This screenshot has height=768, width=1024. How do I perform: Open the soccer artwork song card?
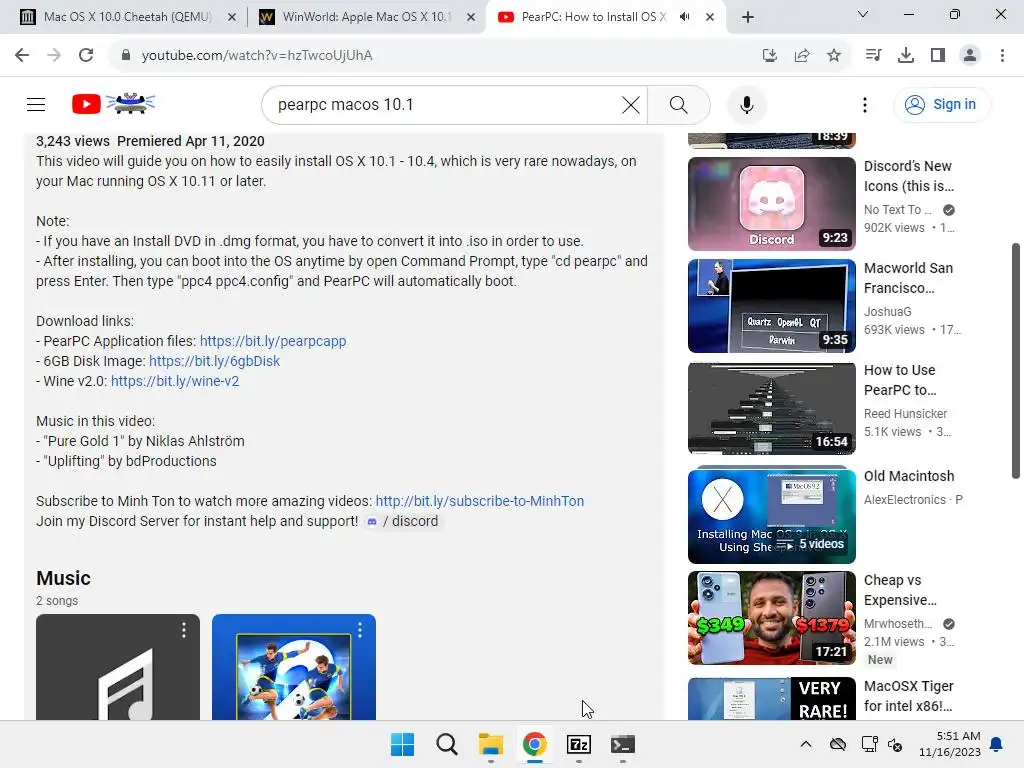[294, 667]
